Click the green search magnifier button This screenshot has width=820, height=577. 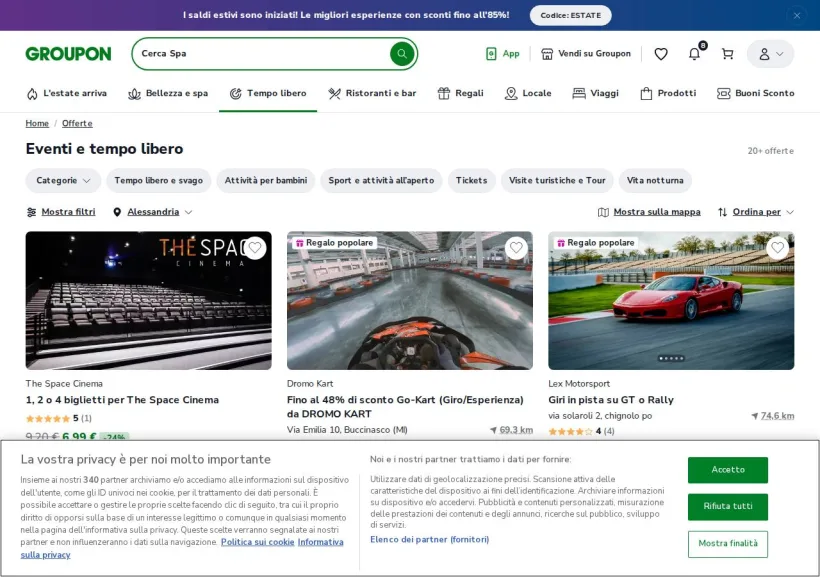tap(402, 53)
